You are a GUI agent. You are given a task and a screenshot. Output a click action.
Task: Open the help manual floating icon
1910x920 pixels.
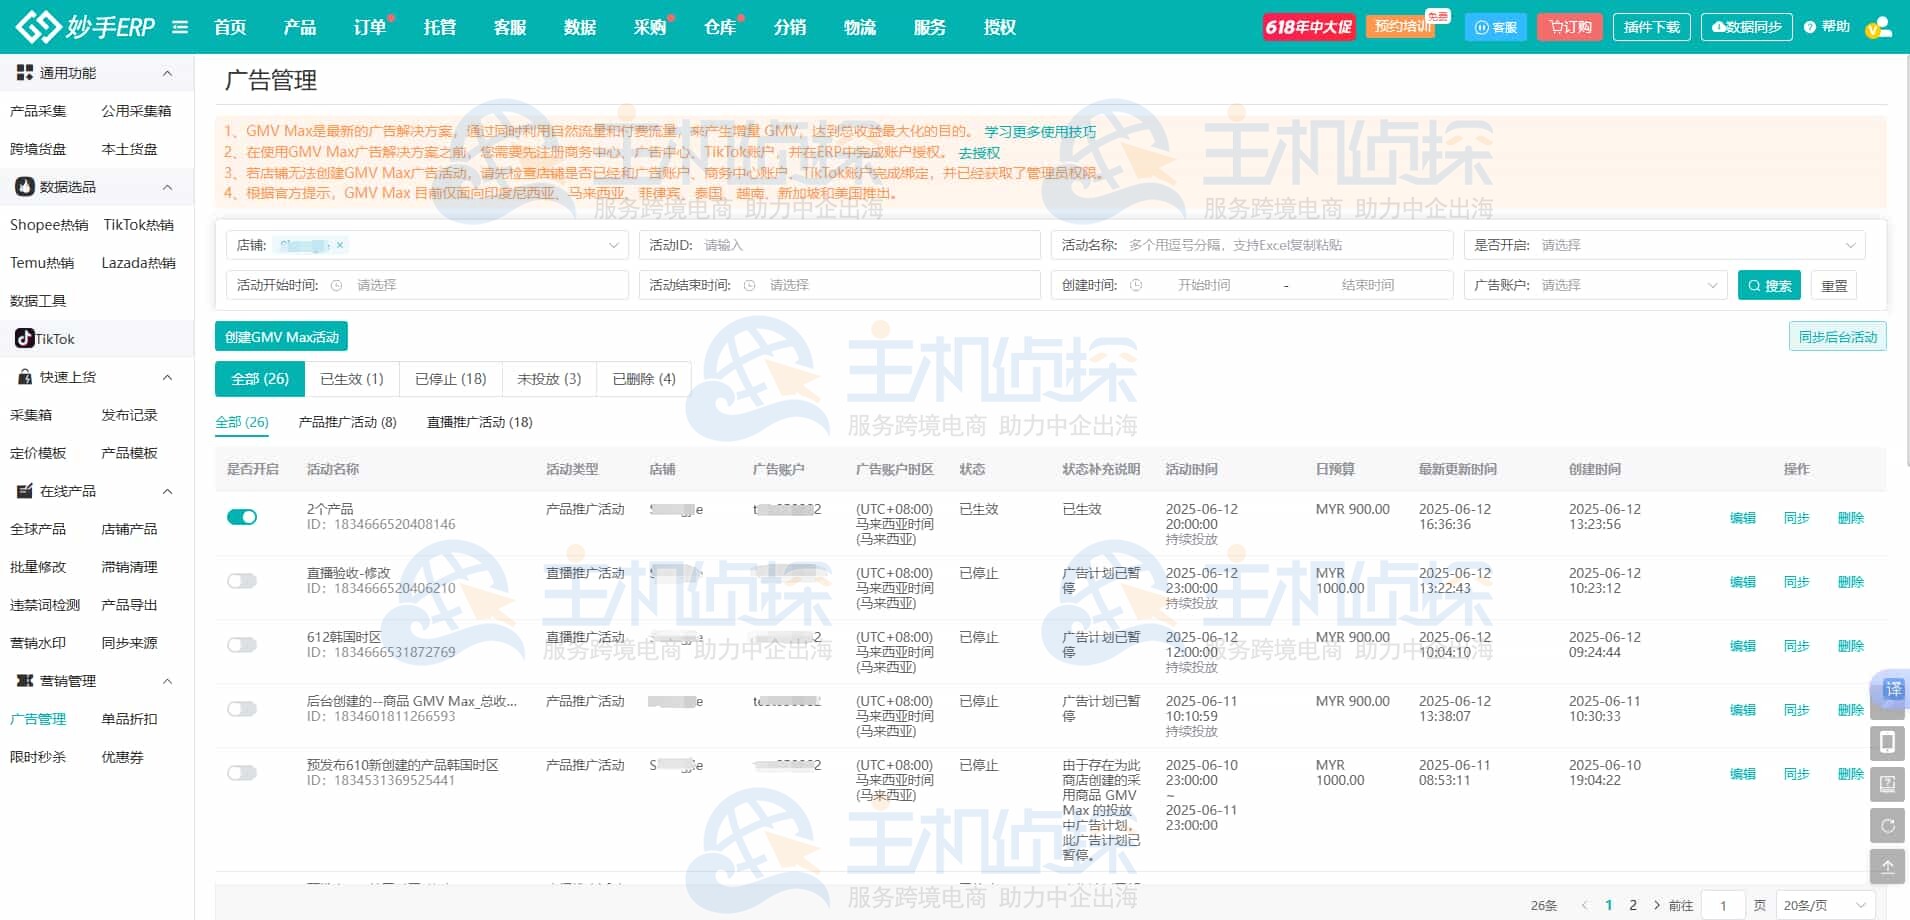tap(1887, 785)
